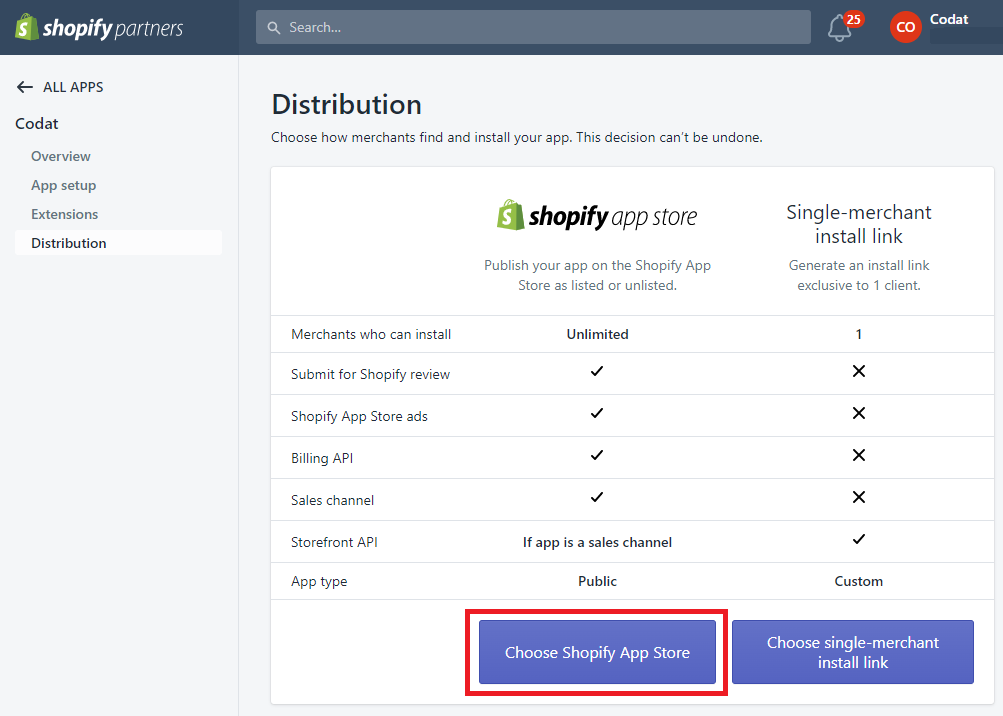Click the X mark in Sales channel row

click(858, 497)
